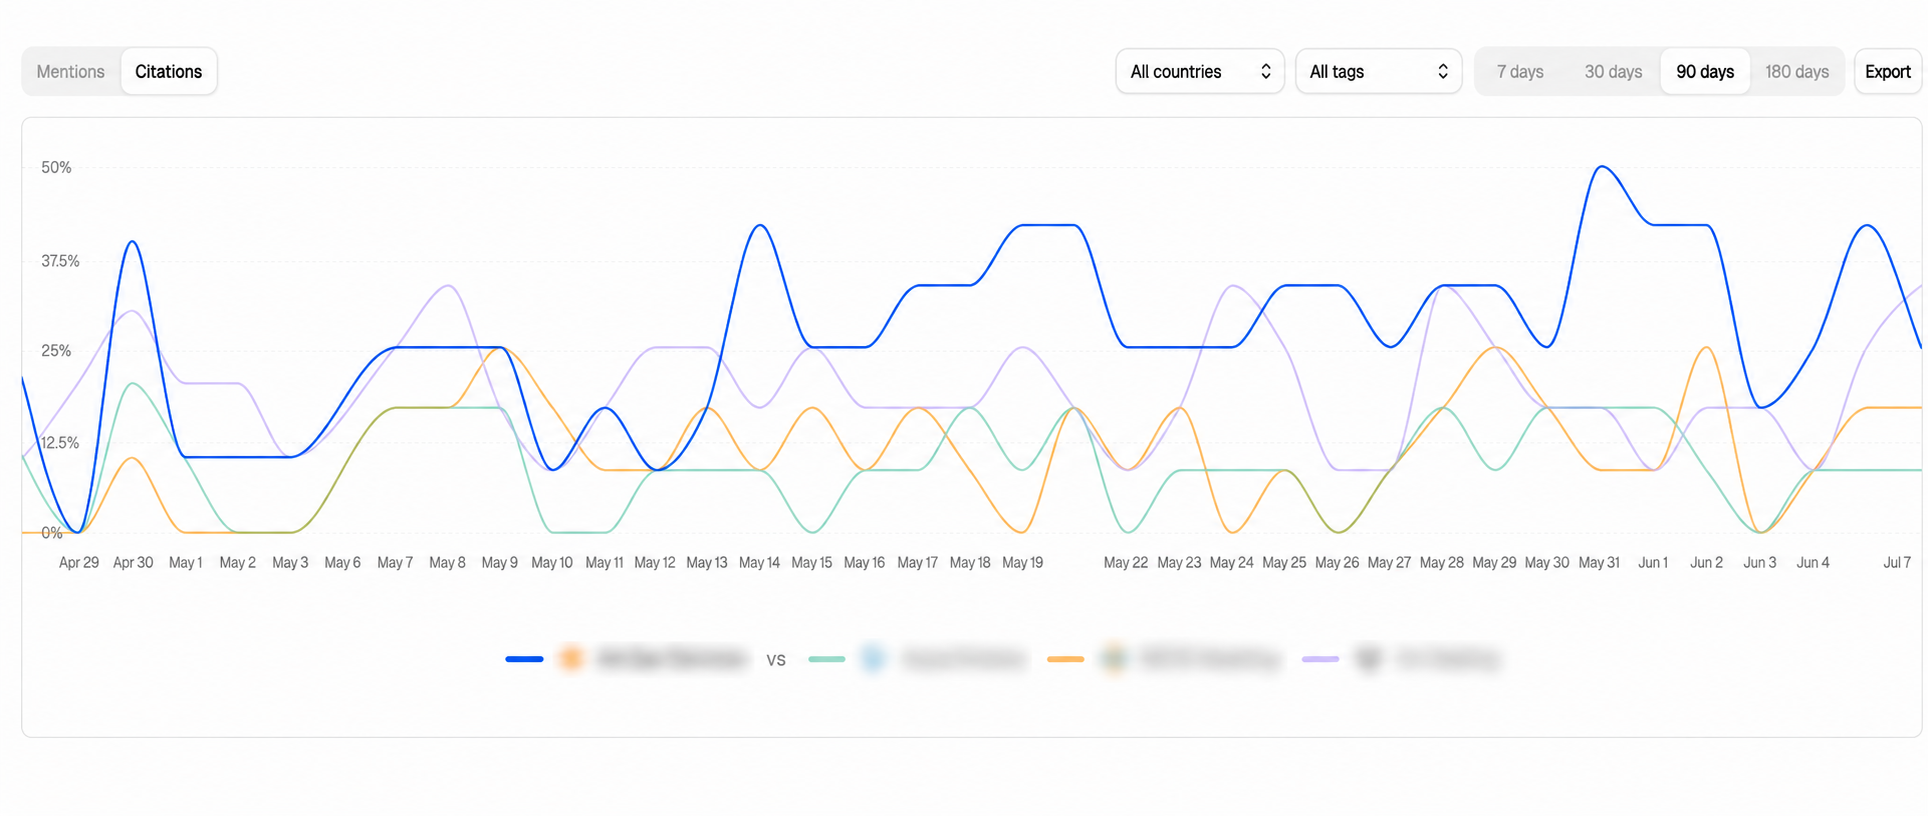Click the 0% y-axis label
Viewport: 1928px width, 816px height.
click(52, 533)
